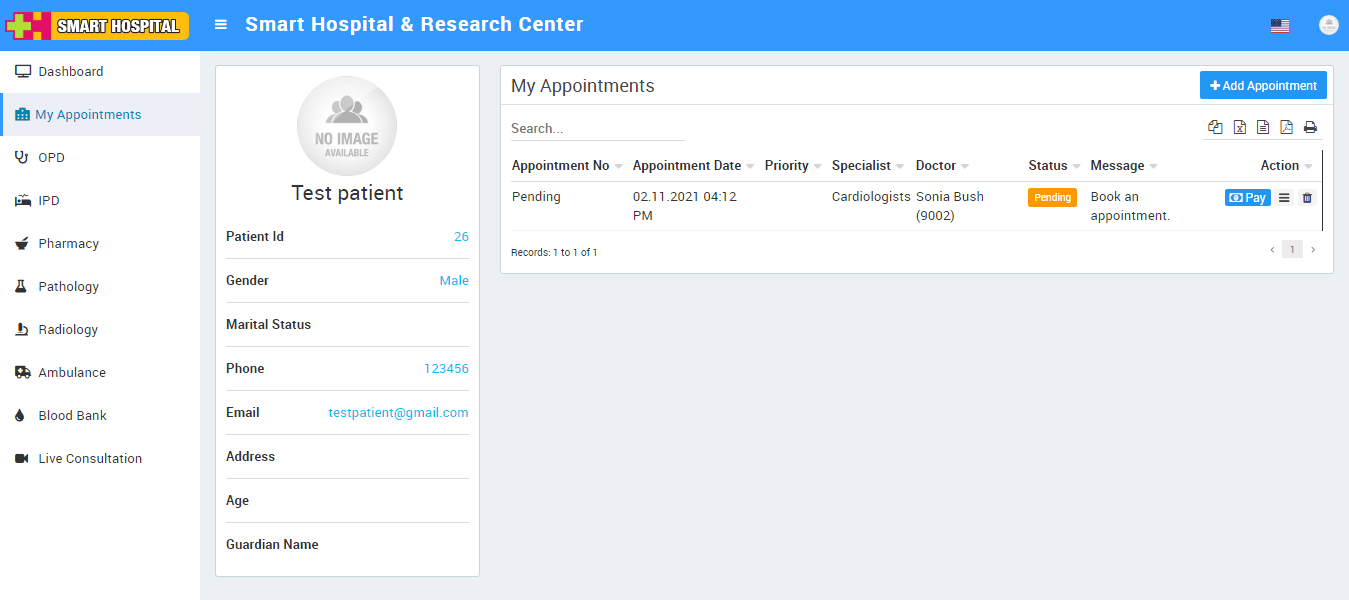Screen dimensions: 1349x600
Task: Click the Copy export icon
Action: pos(1215,127)
